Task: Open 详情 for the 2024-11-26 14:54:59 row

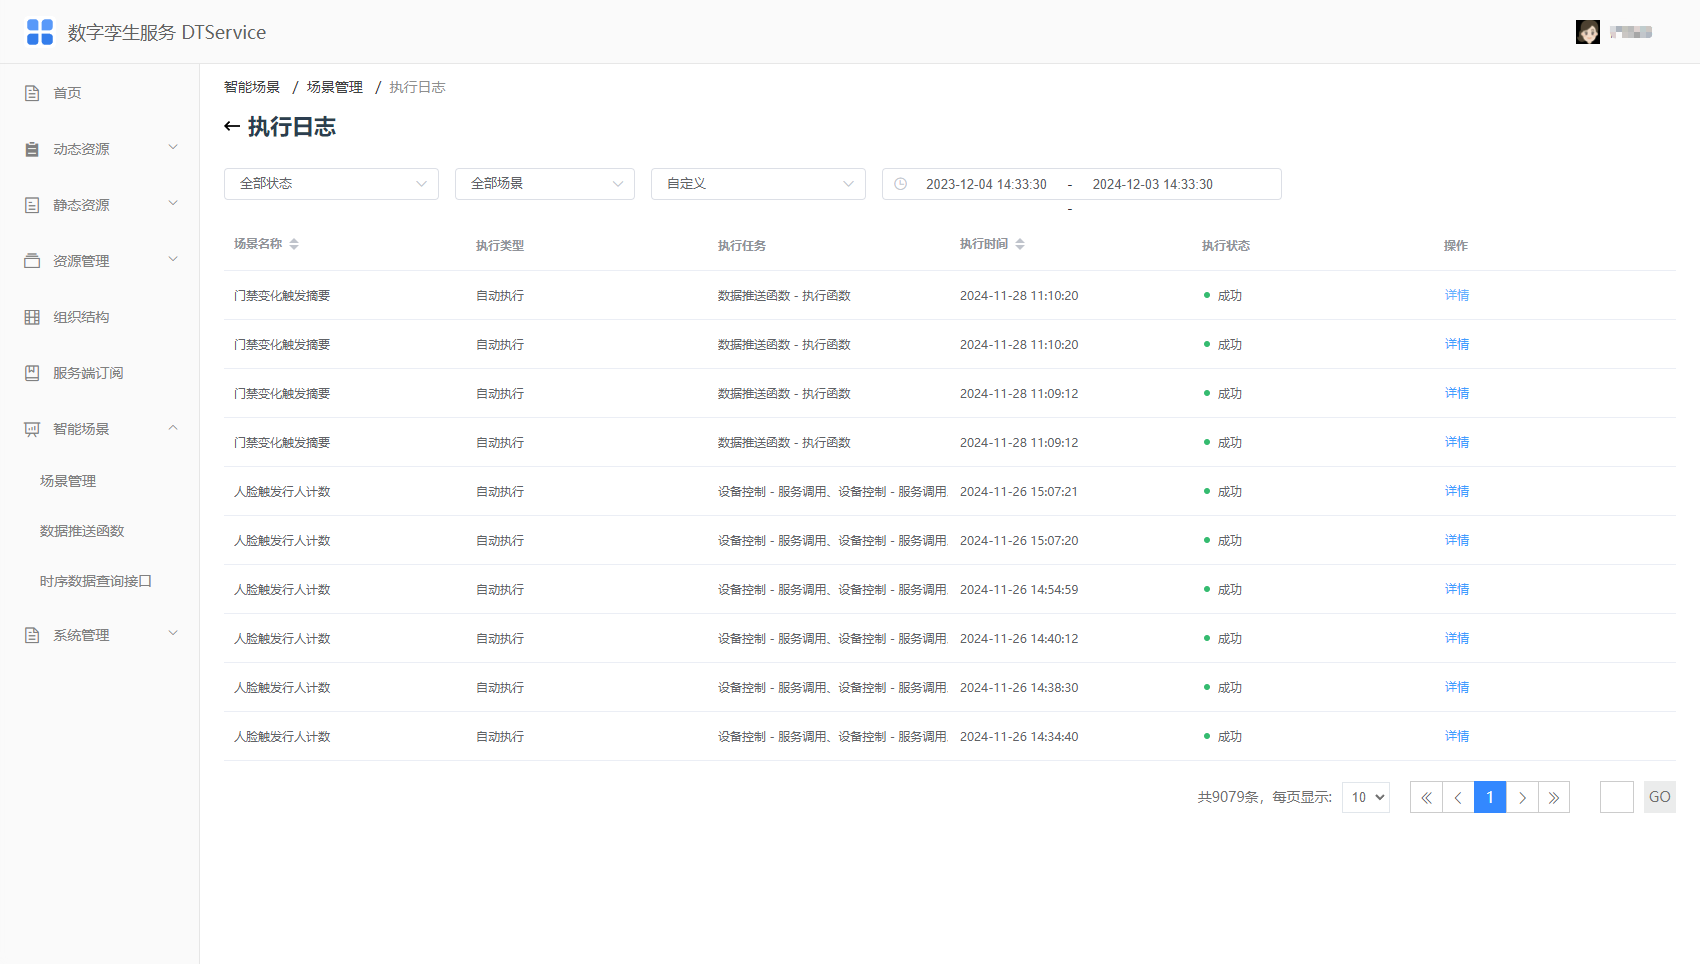Action: click(1457, 589)
